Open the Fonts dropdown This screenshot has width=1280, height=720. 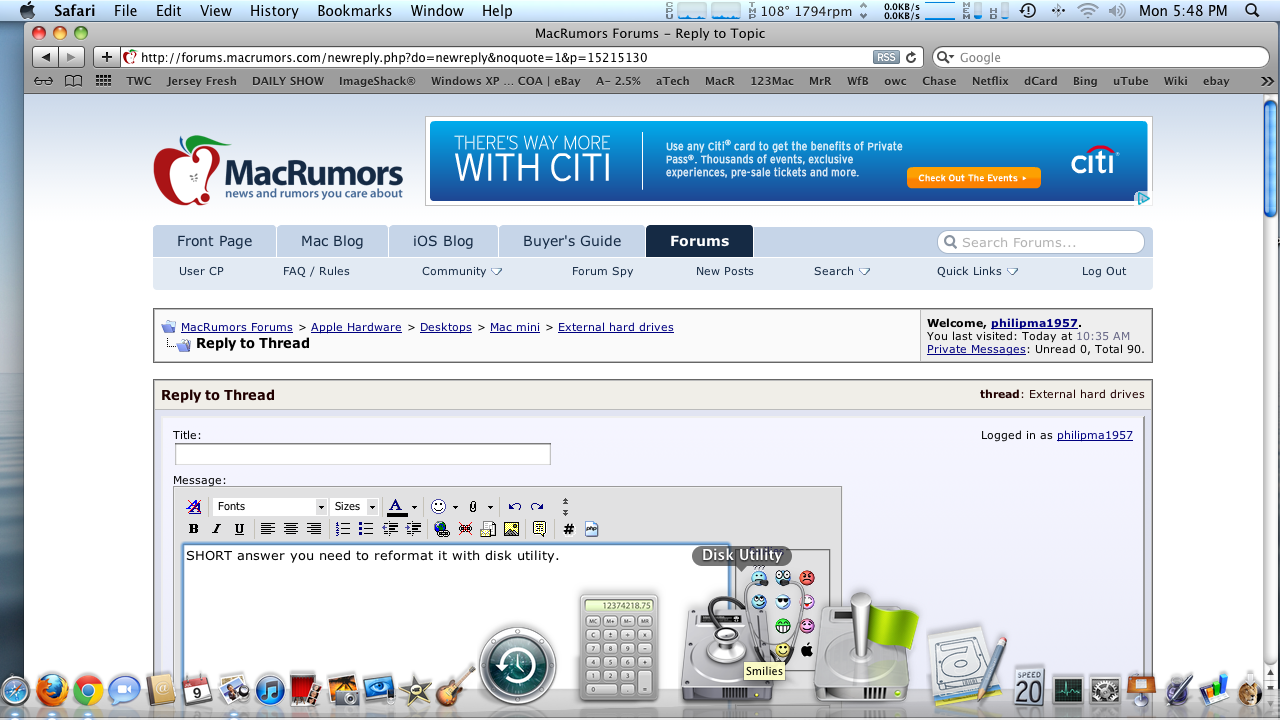[271, 507]
